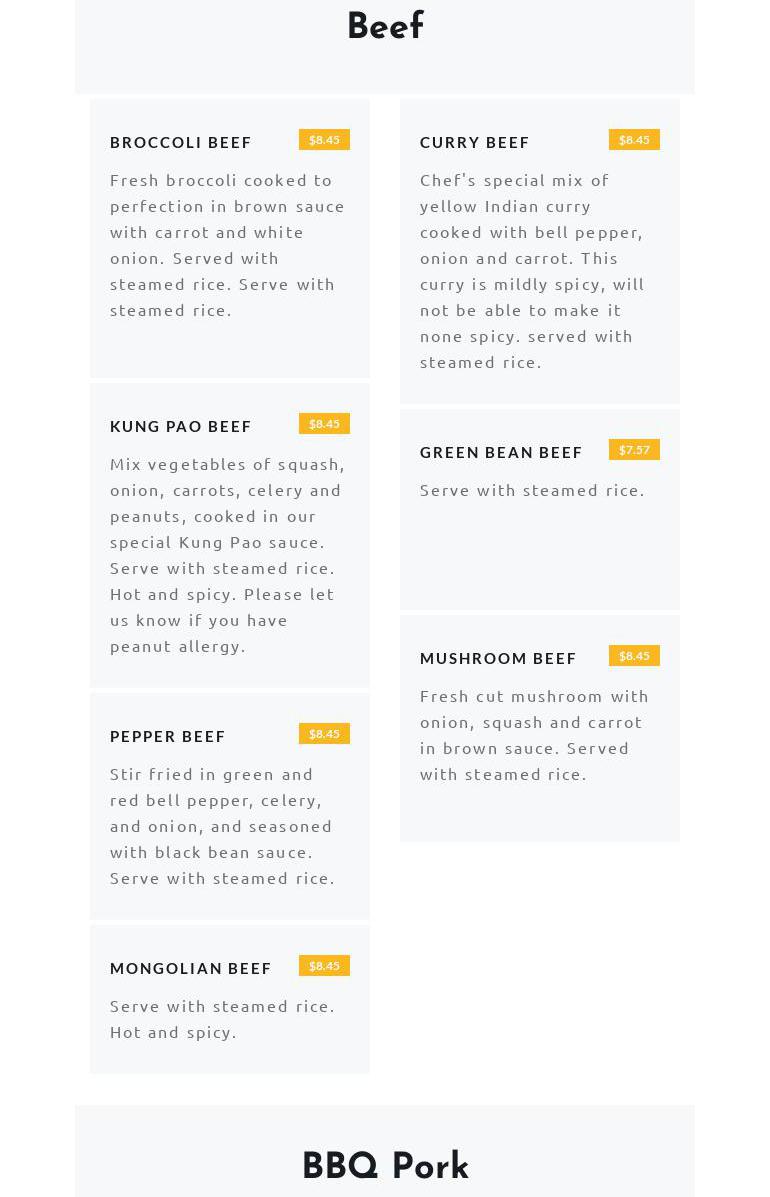The width and height of the screenshot is (770, 1197).
Task: Choose the Pepper Beef item title
Action: pyautogui.click(x=168, y=736)
